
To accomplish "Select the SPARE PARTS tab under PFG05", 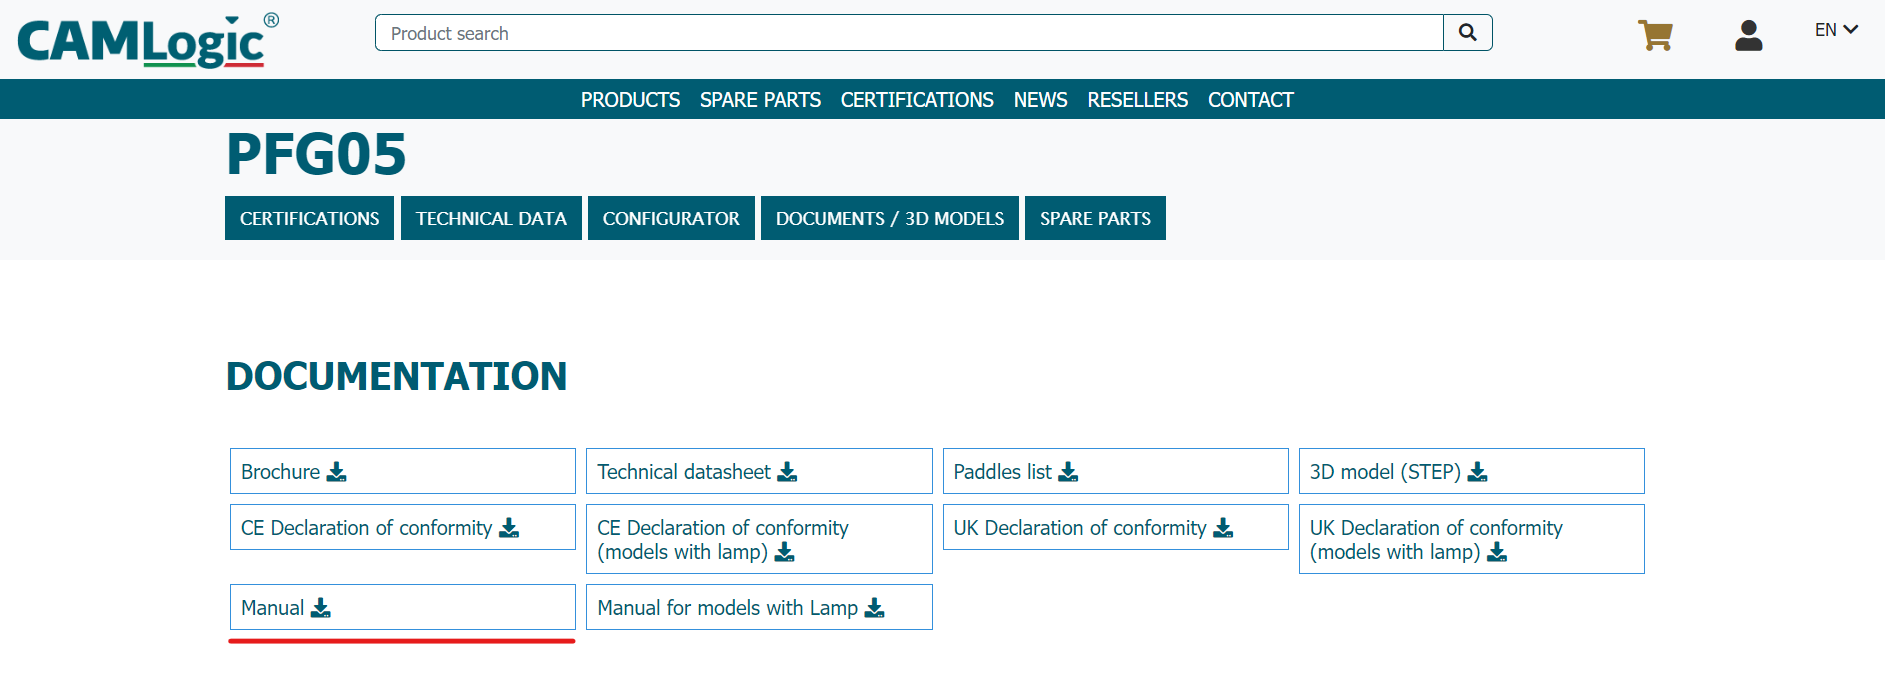I will click(x=1095, y=218).
